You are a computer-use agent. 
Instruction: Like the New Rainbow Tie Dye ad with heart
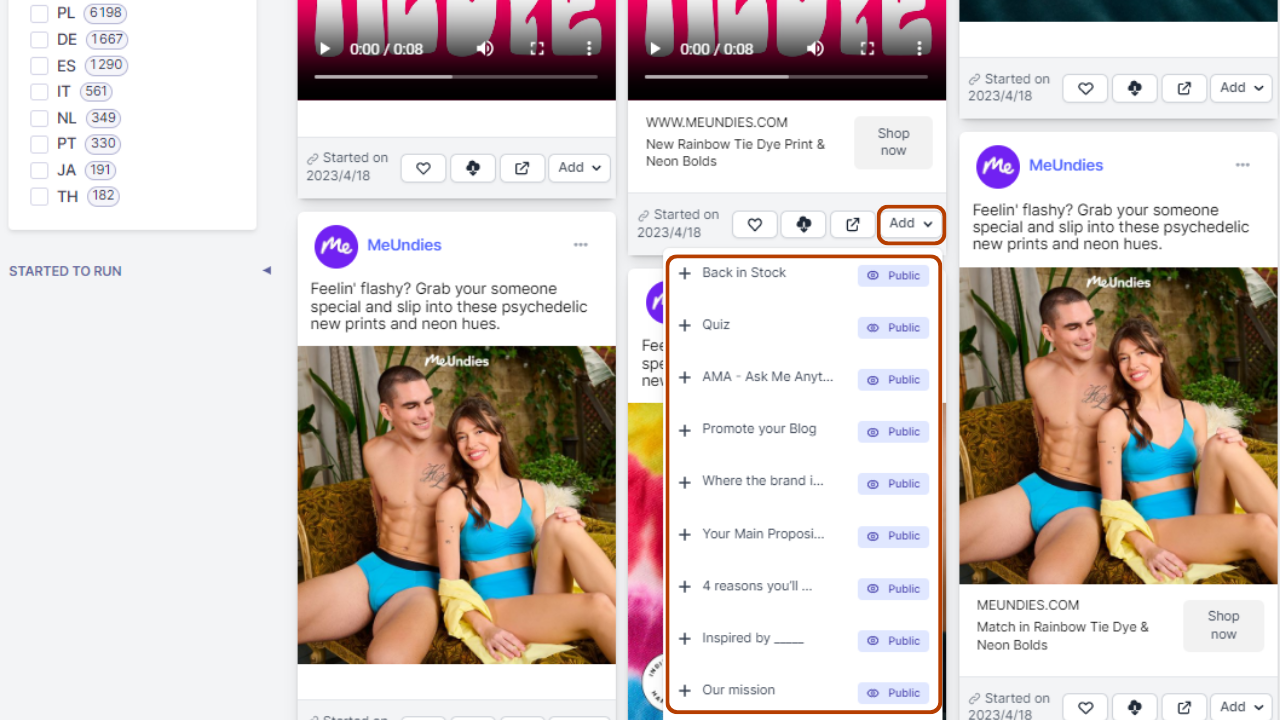pos(755,224)
